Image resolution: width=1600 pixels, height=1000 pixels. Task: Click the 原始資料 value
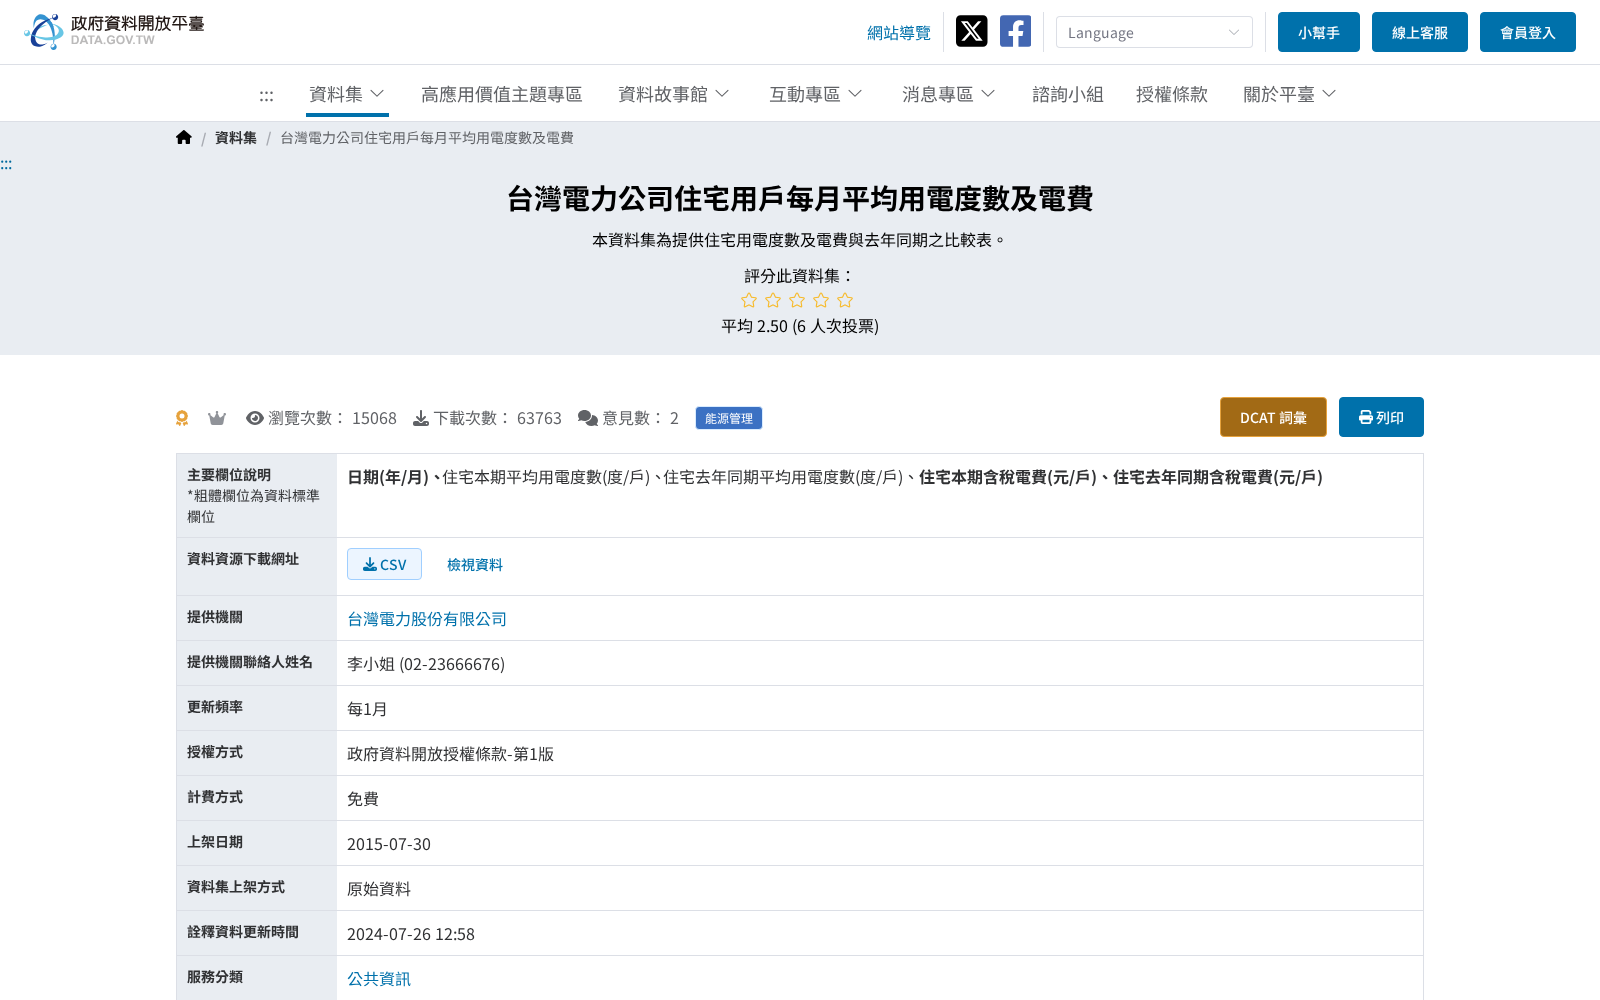click(379, 889)
